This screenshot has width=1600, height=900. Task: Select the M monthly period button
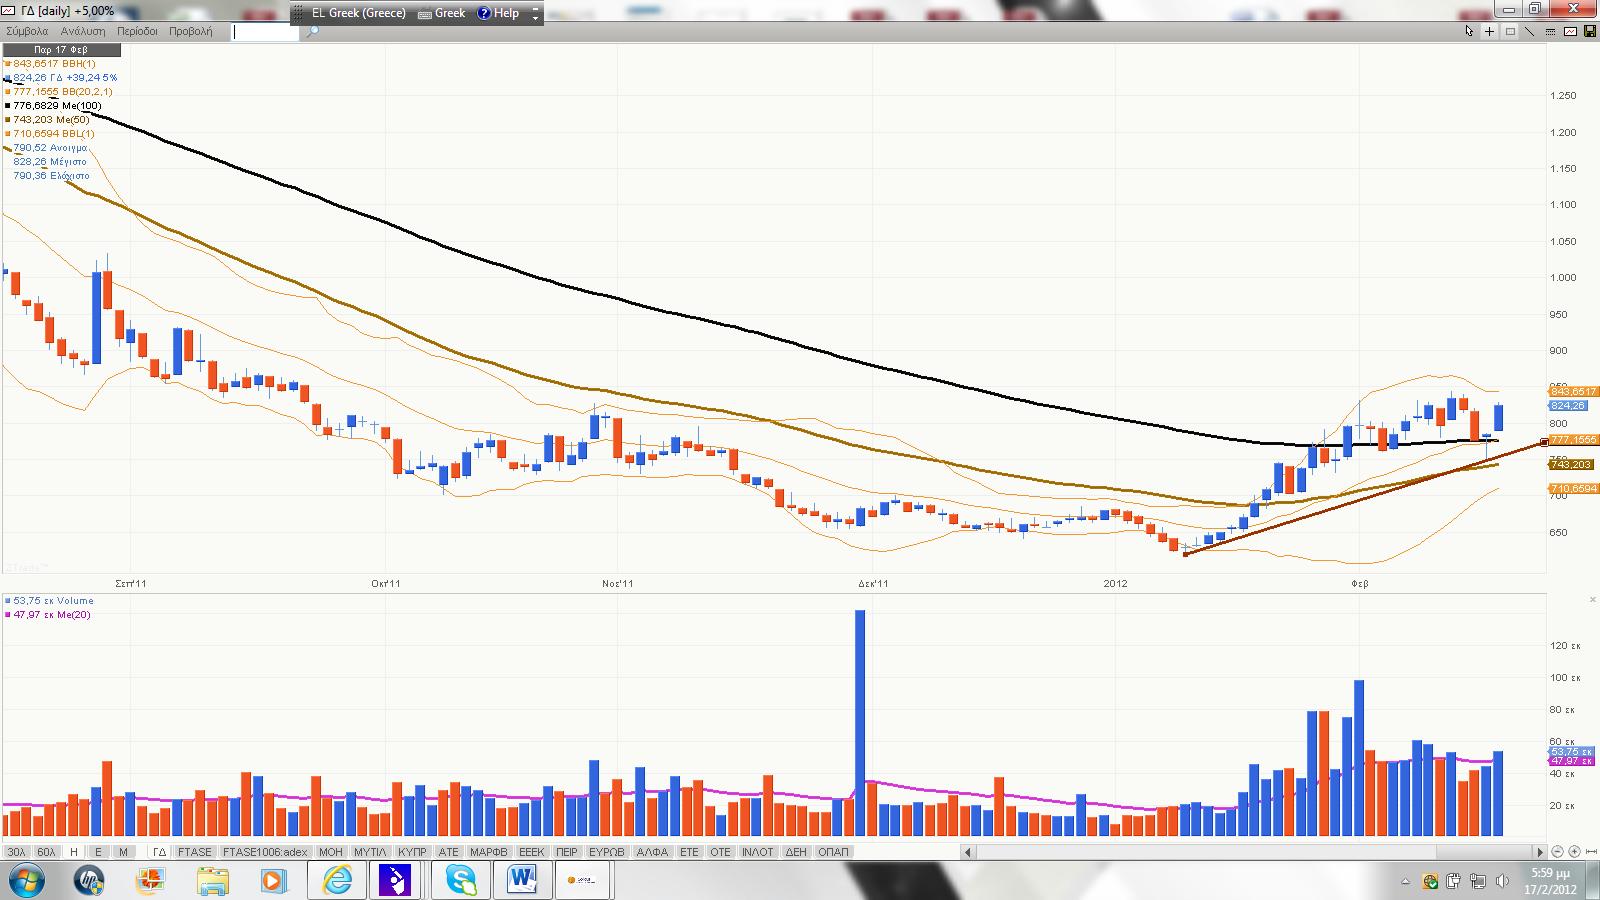pyautogui.click(x=123, y=852)
